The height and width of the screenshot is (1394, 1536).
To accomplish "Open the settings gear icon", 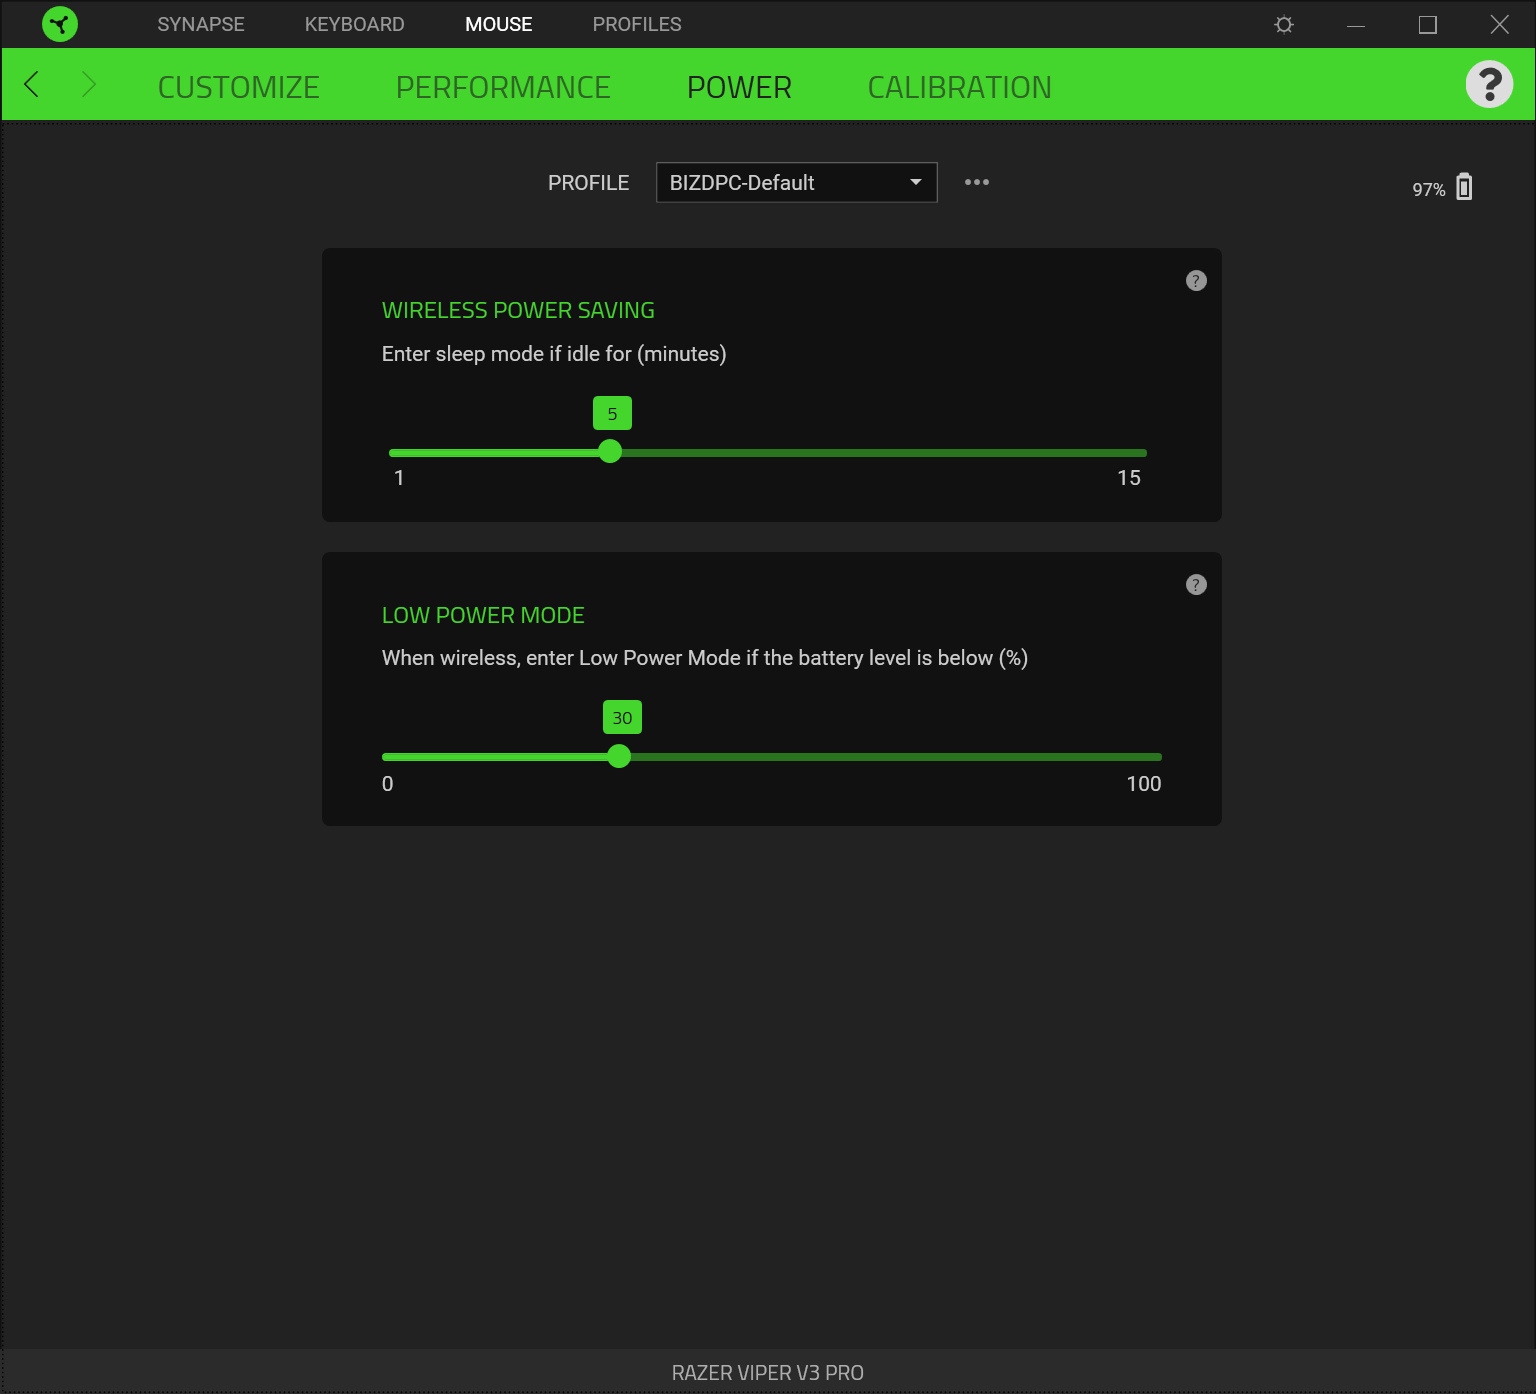I will click(1284, 25).
